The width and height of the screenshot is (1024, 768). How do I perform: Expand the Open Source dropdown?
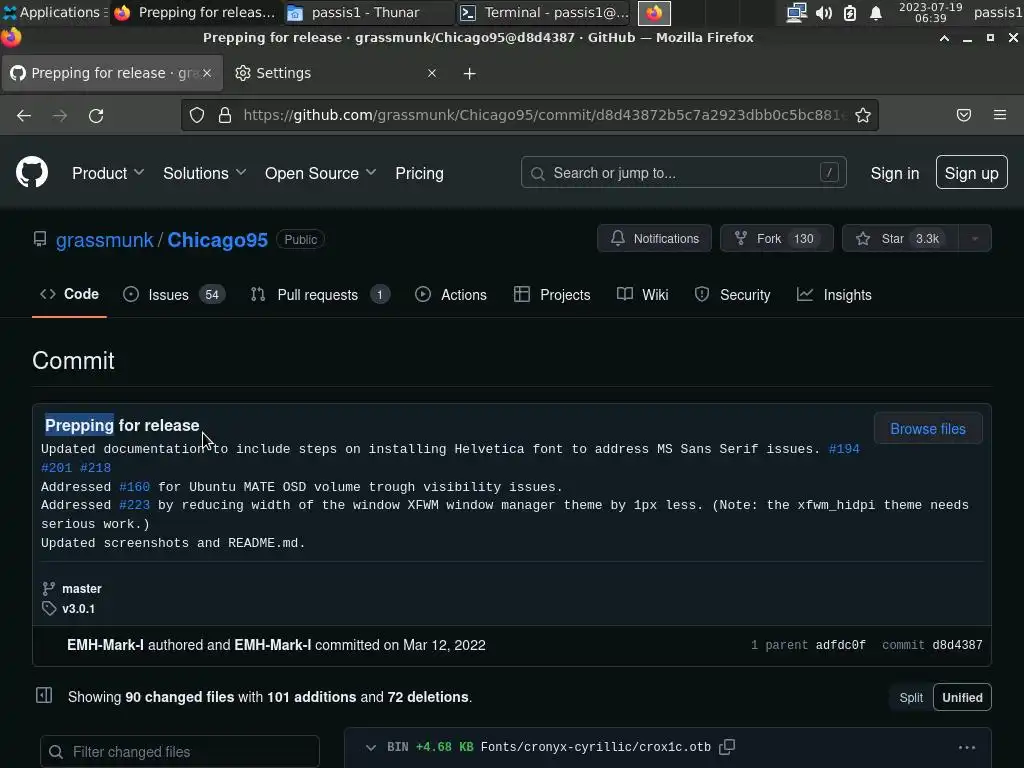tap(321, 173)
